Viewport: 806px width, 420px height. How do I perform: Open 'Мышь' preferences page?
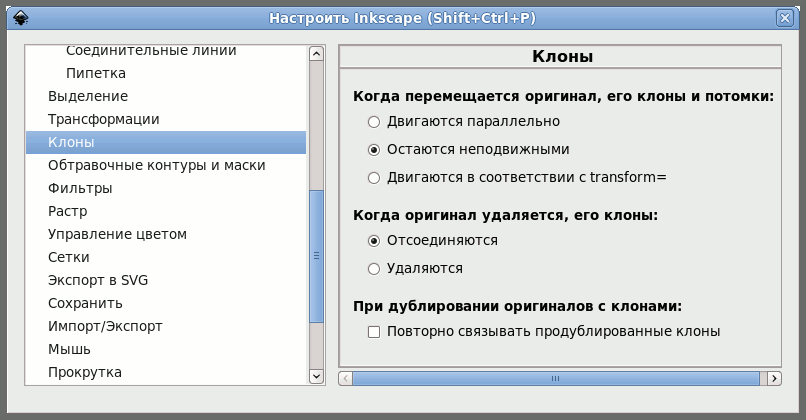166,349
